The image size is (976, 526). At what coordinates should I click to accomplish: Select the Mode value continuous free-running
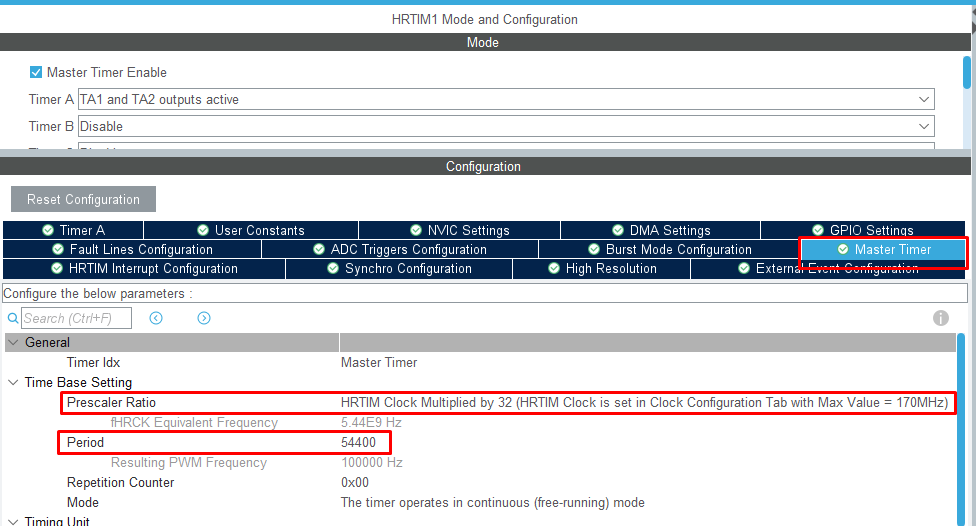tap(492, 502)
